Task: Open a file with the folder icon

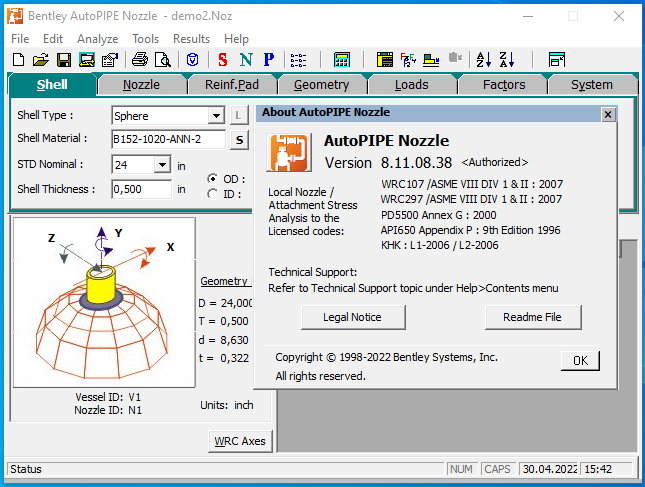Action: pos(41,60)
